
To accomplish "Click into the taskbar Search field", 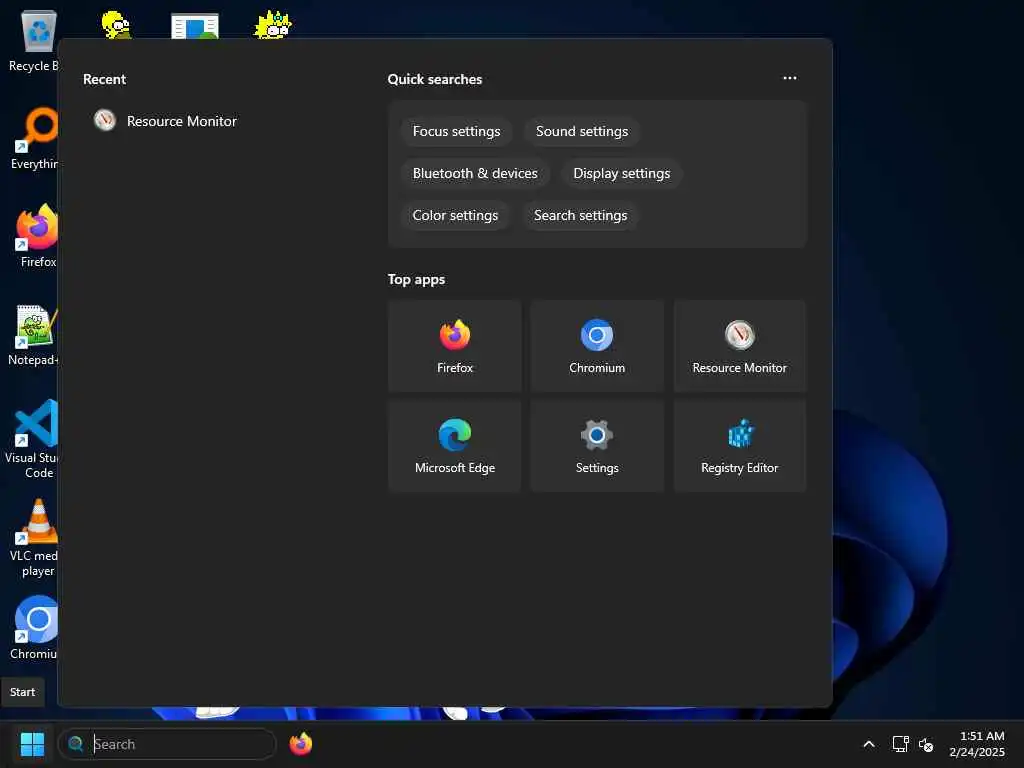I will (x=167, y=744).
